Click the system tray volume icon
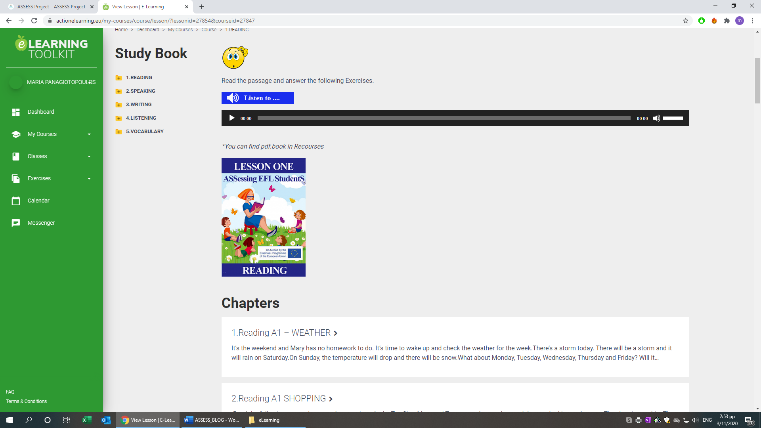The height and width of the screenshot is (428, 761). [695, 420]
